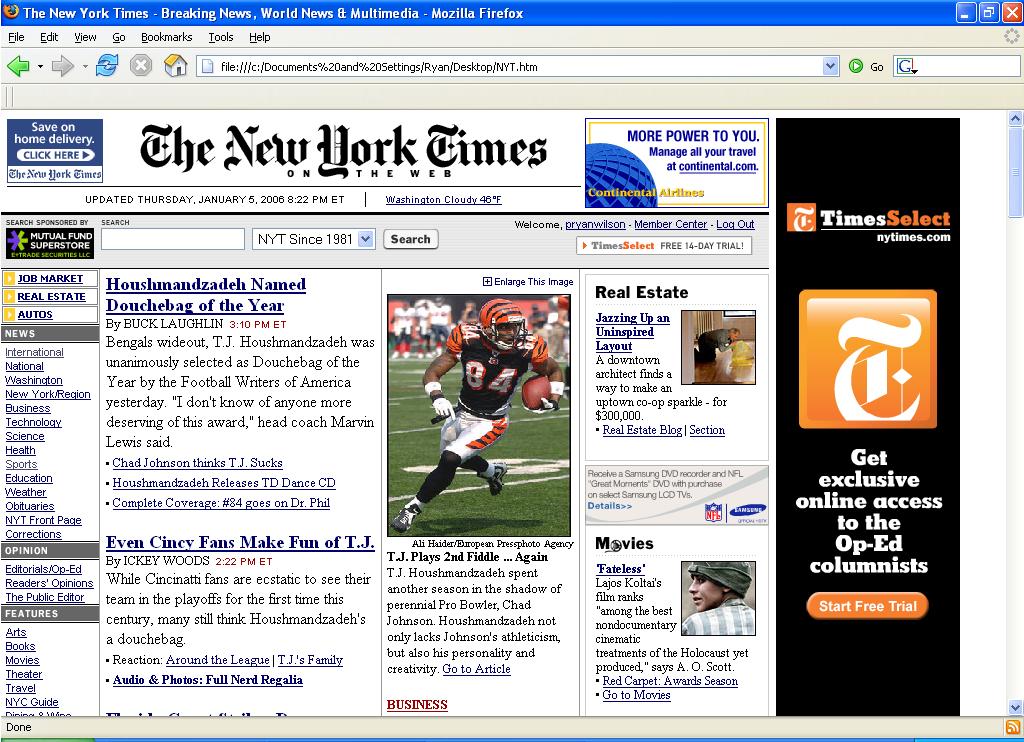Click the TimesSelect orange T logo
This screenshot has height=742, width=1024.
(867, 359)
